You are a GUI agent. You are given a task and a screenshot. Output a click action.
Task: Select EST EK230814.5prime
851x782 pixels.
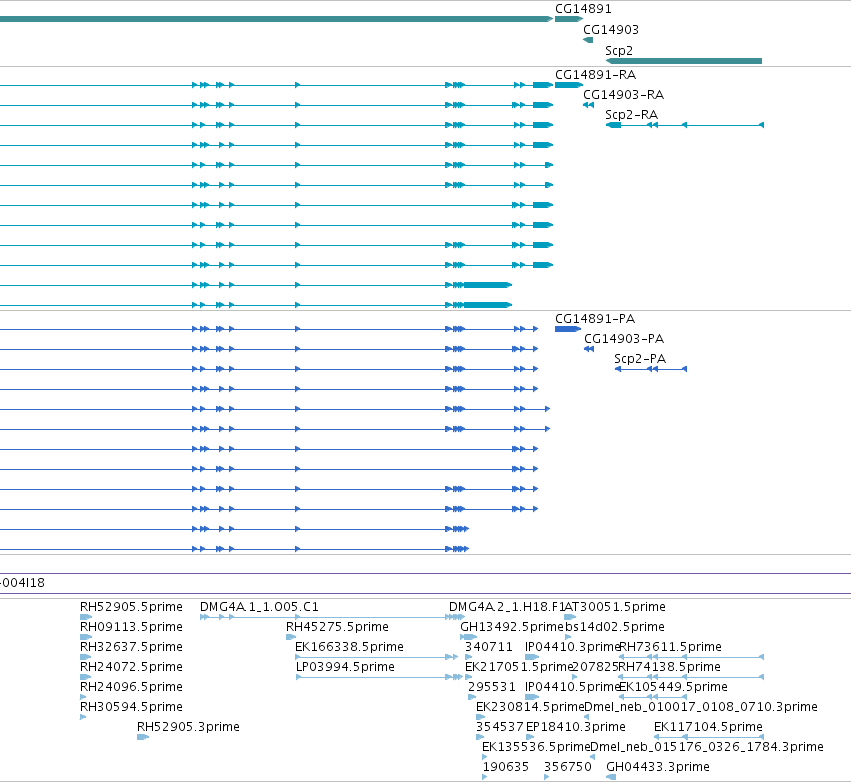(x=530, y=707)
